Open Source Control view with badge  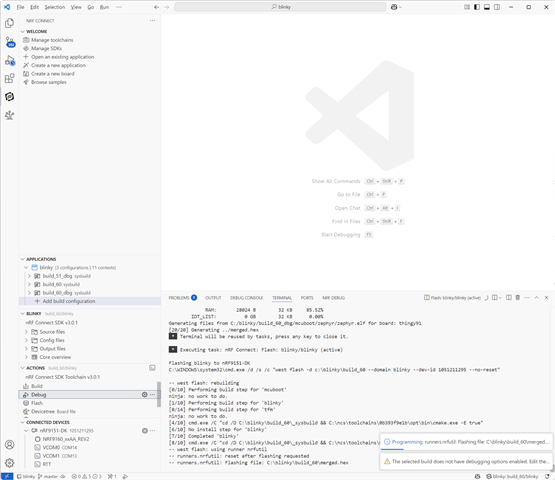click(x=10, y=42)
